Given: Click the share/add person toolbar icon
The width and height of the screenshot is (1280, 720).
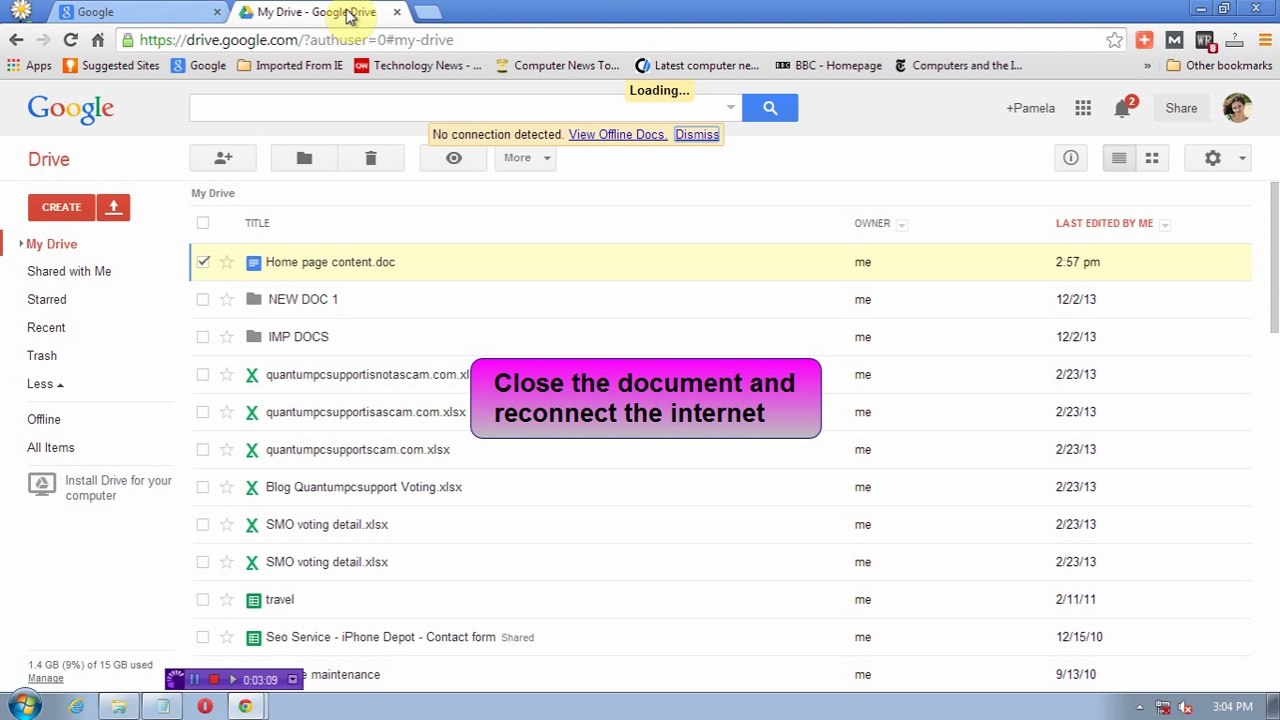Looking at the screenshot, I should pos(223,158).
